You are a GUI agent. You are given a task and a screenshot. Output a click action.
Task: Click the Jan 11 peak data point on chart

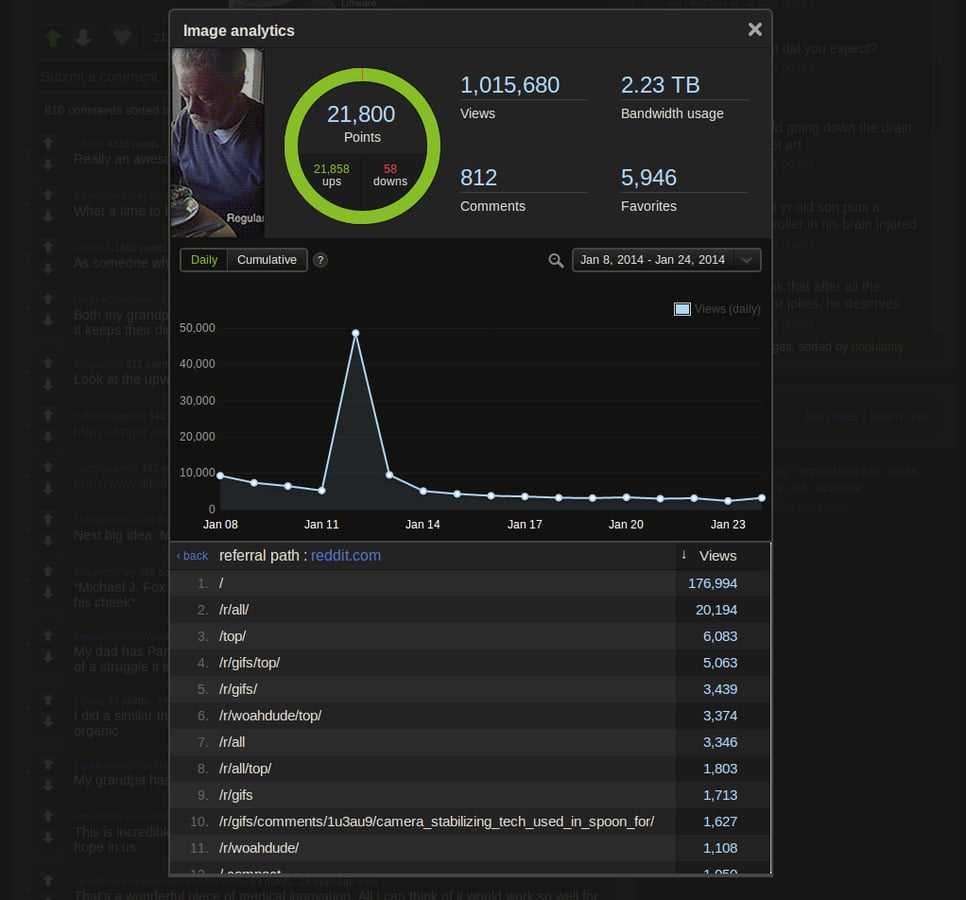[x=356, y=332]
